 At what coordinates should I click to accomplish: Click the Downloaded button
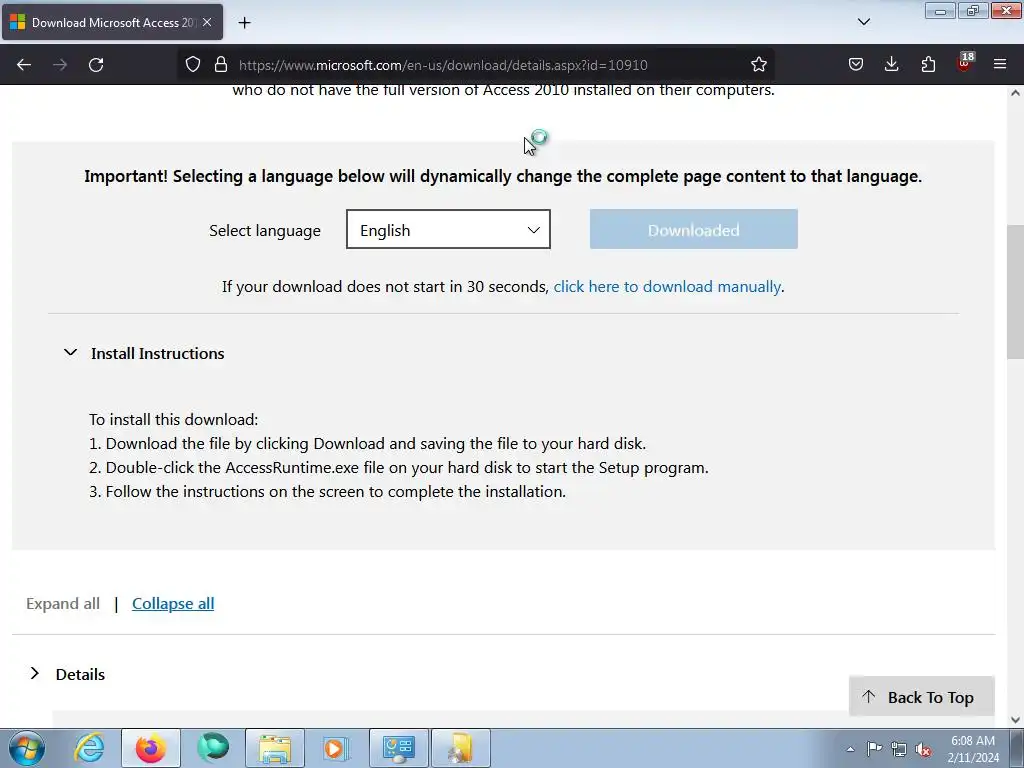click(x=694, y=229)
